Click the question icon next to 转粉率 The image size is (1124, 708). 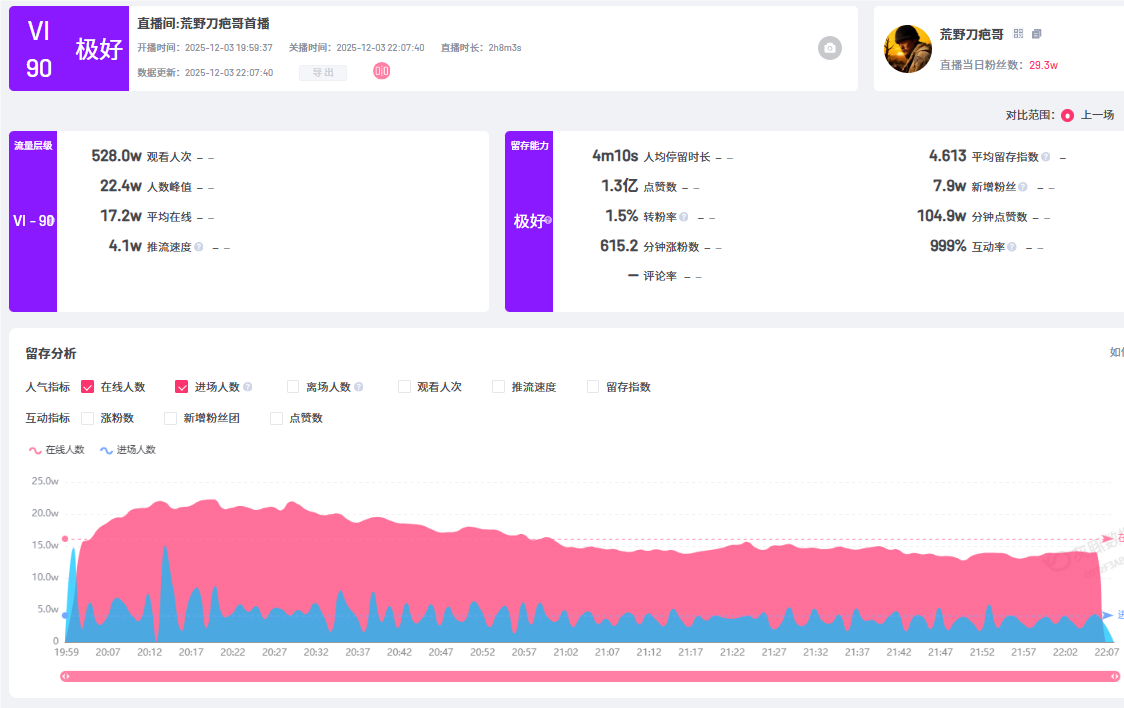(x=684, y=217)
